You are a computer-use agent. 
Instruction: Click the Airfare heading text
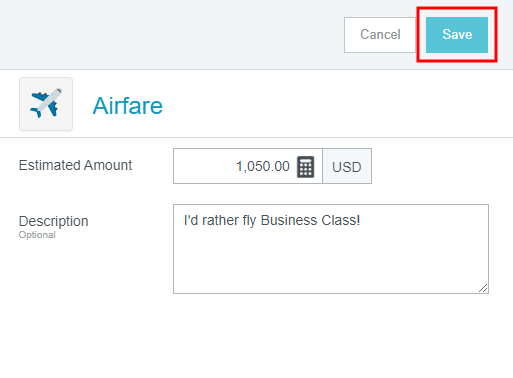tap(128, 106)
